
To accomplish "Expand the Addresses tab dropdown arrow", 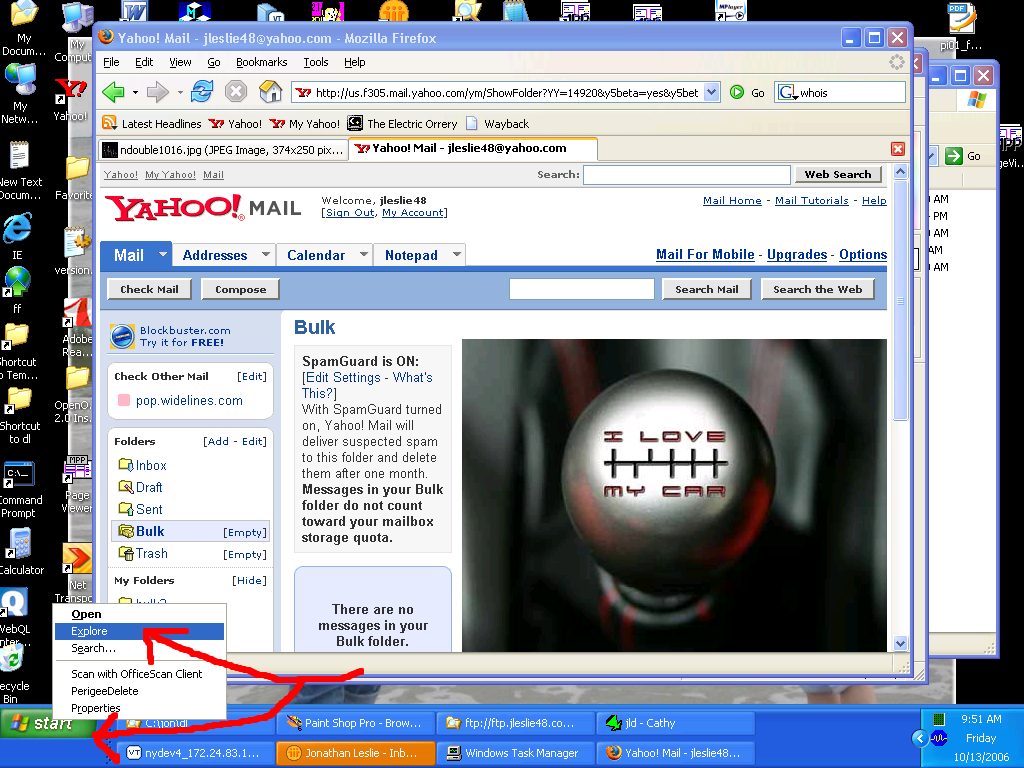I will 265,255.
